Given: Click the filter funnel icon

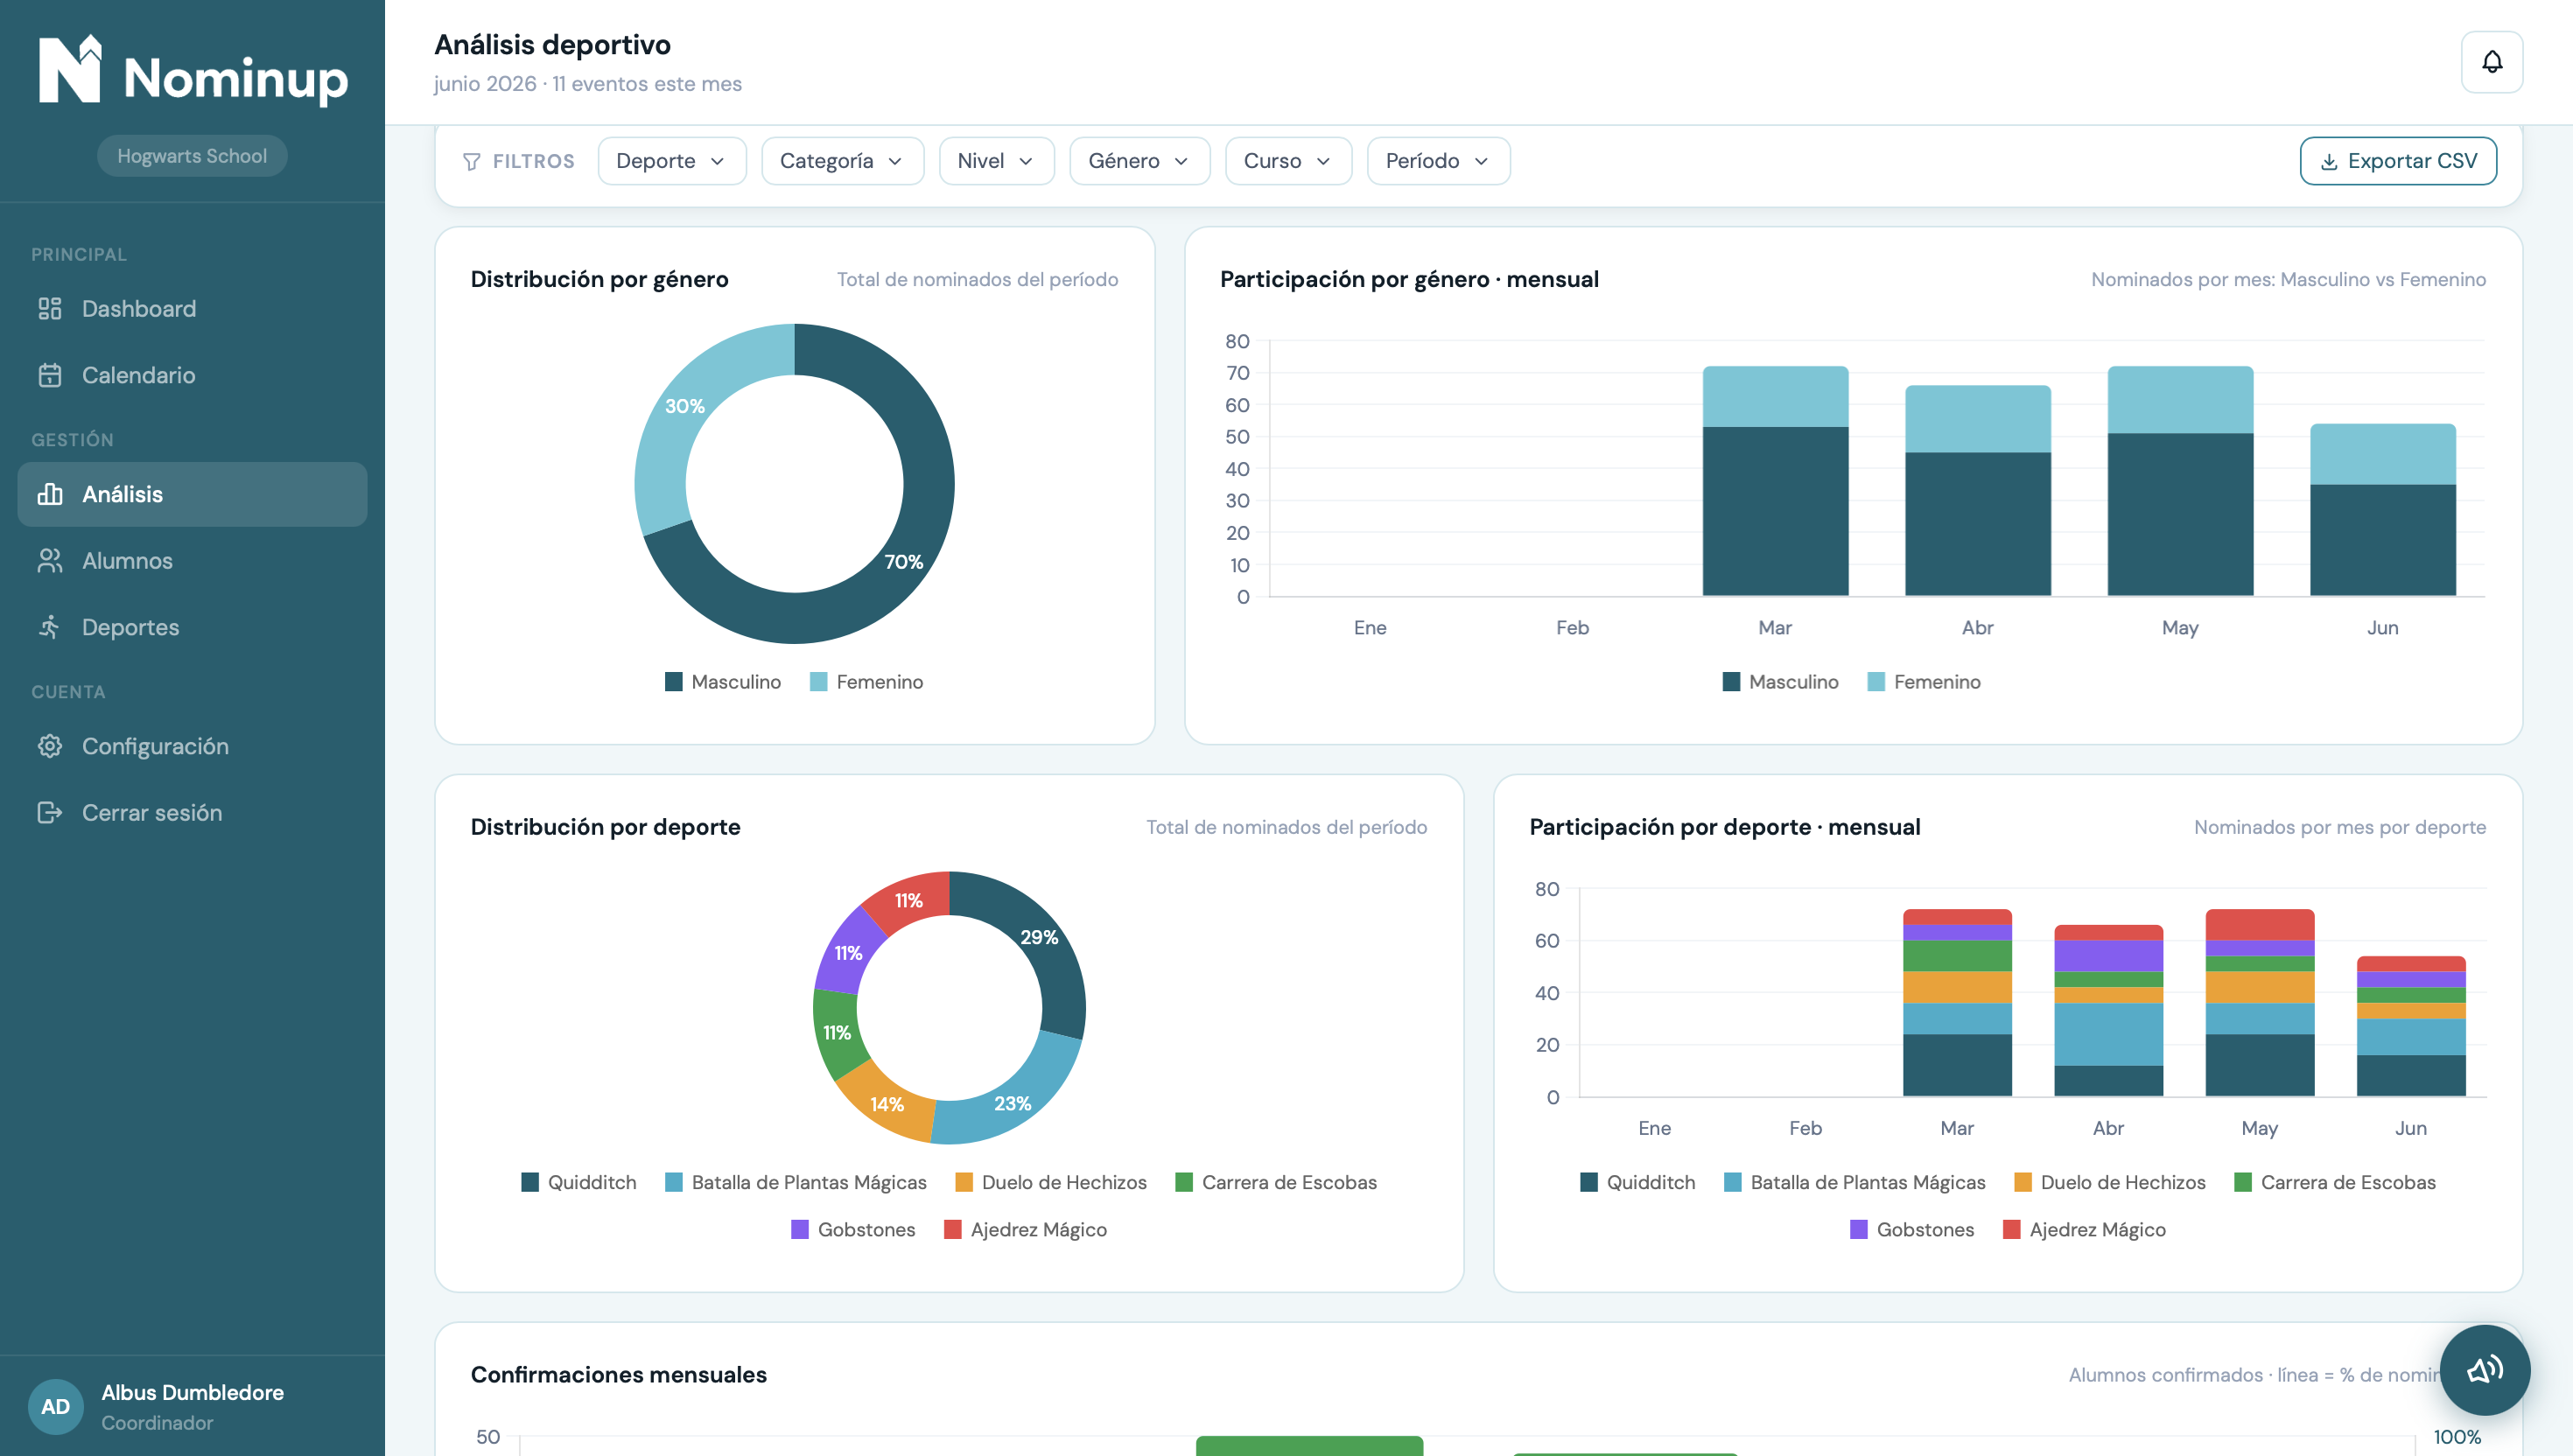Looking at the screenshot, I should click(472, 162).
